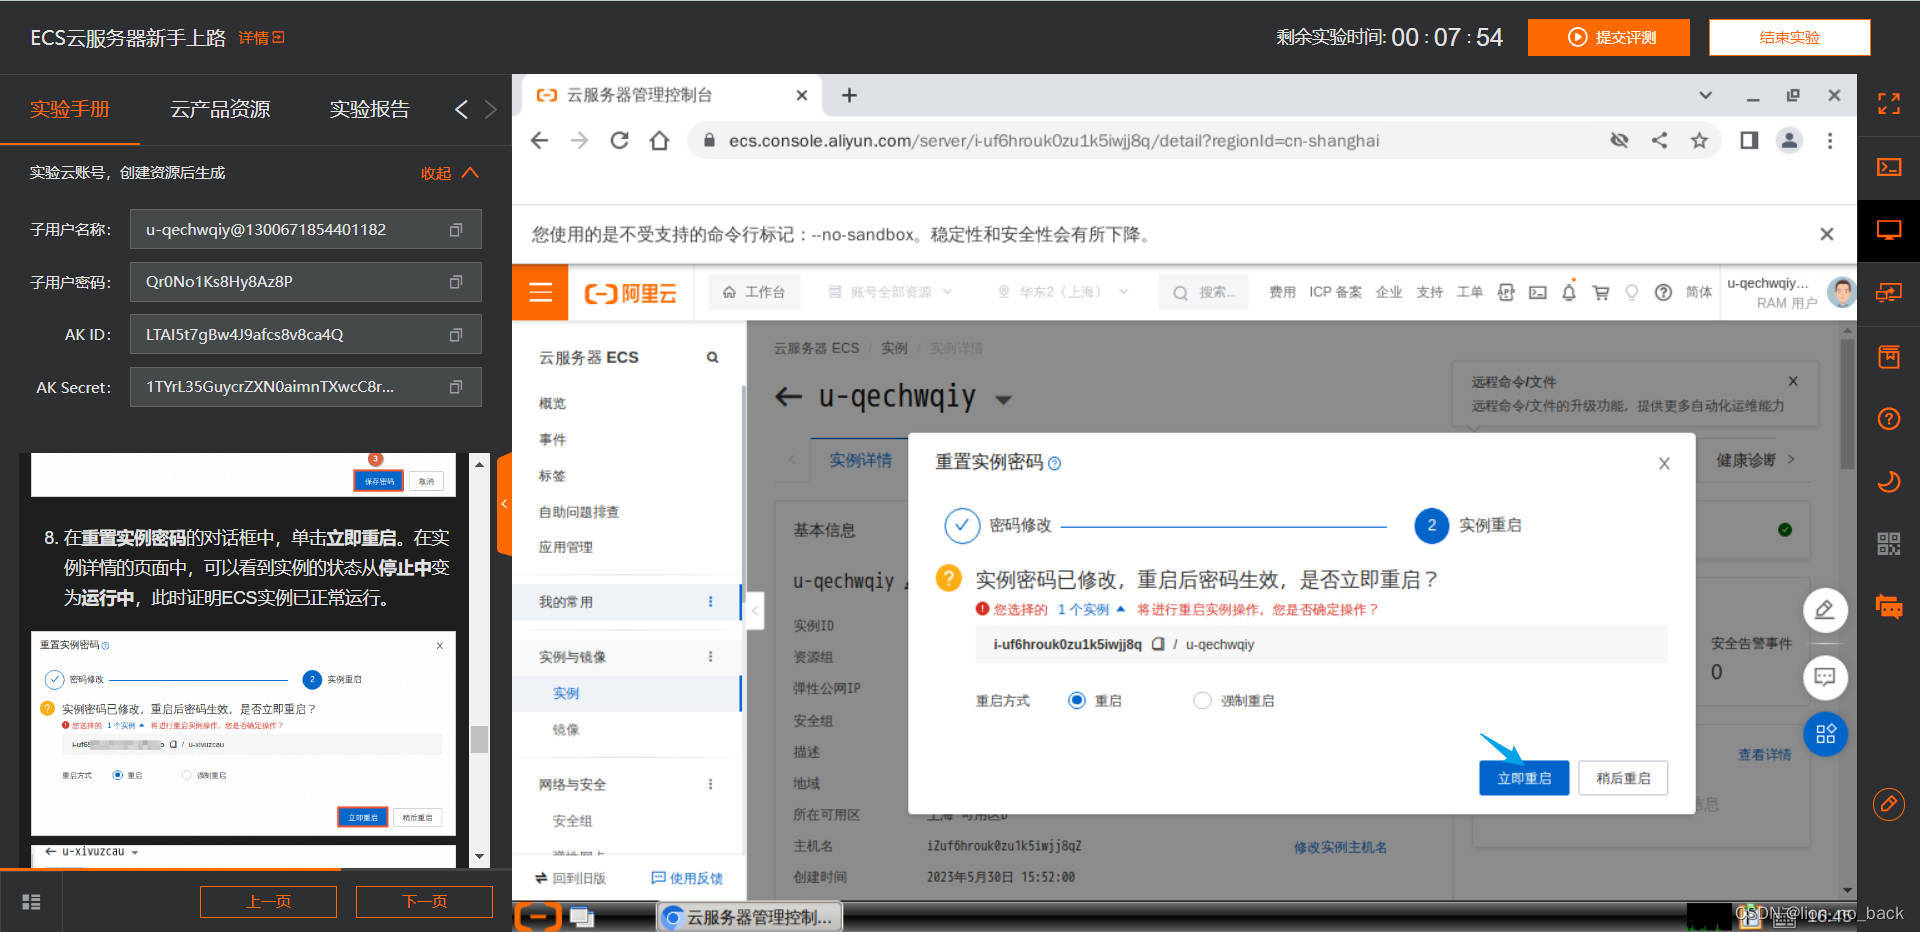This screenshot has height=932, width=1920.
Task: Click the 立即重启 button
Action: pyautogui.click(x=1524, y=778)
